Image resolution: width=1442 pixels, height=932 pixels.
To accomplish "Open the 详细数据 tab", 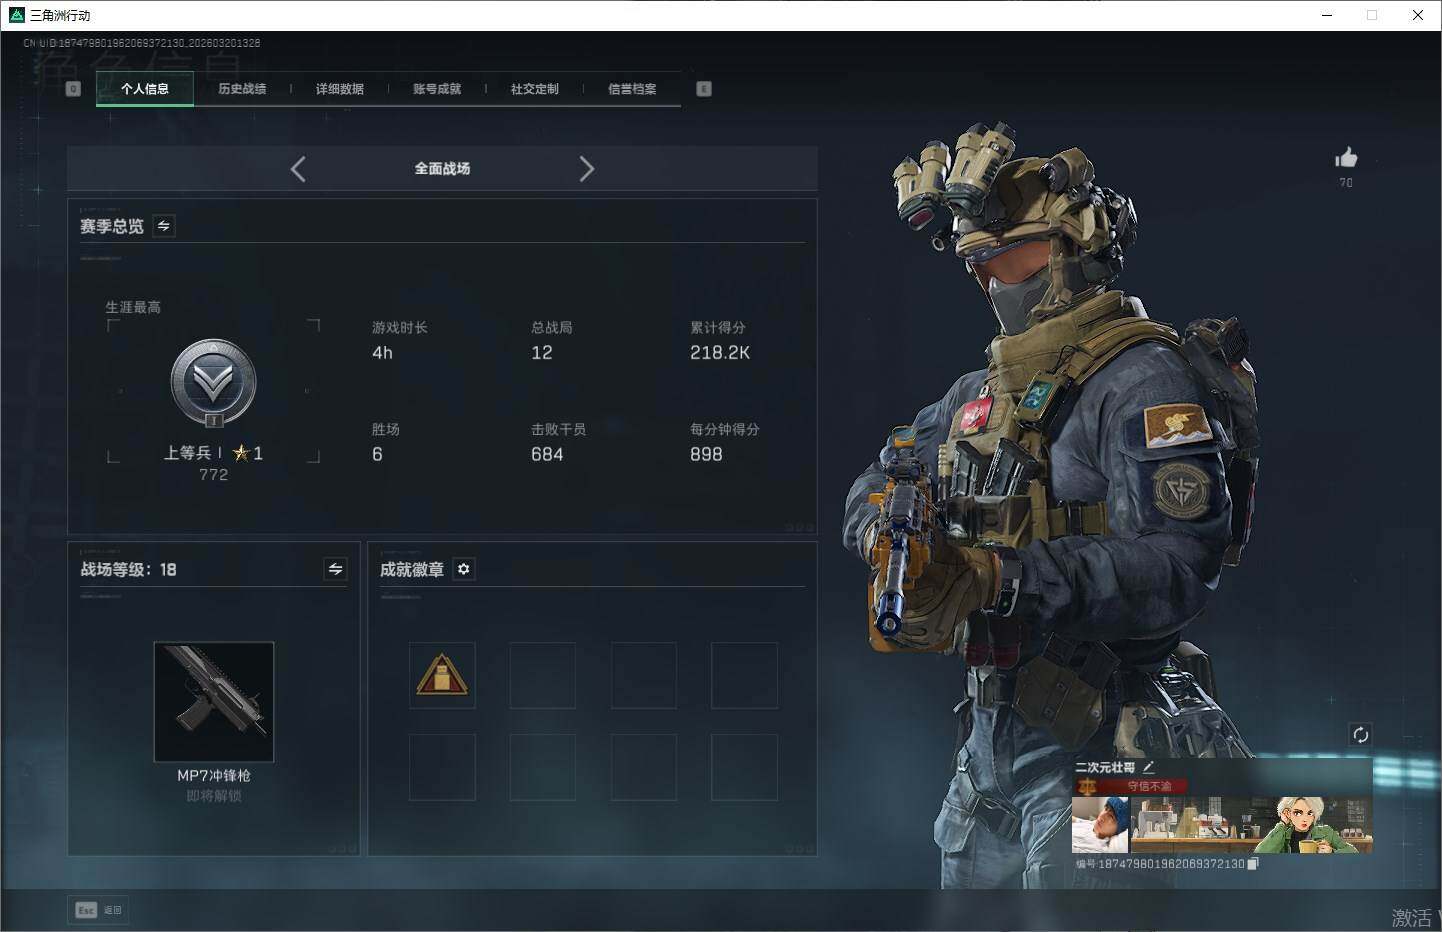I will coord(340,89).
